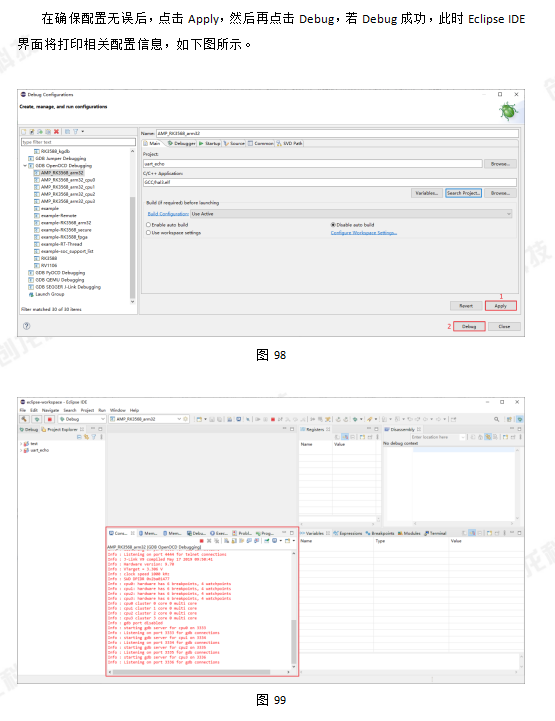This screenshot has height=721, width=555.
Task: Open the Build Configuration link
Action: 168,214
